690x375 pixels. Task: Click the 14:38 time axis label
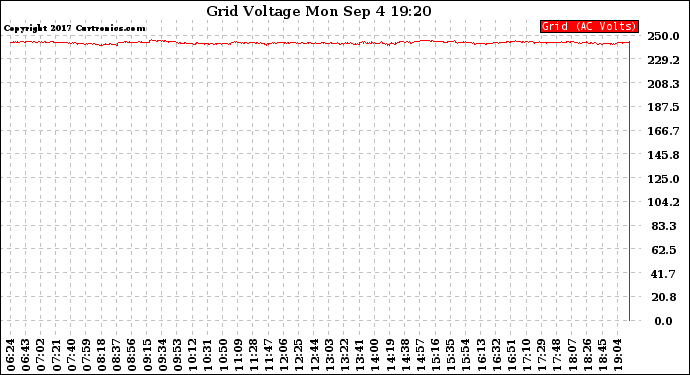(x=405, y=355)
